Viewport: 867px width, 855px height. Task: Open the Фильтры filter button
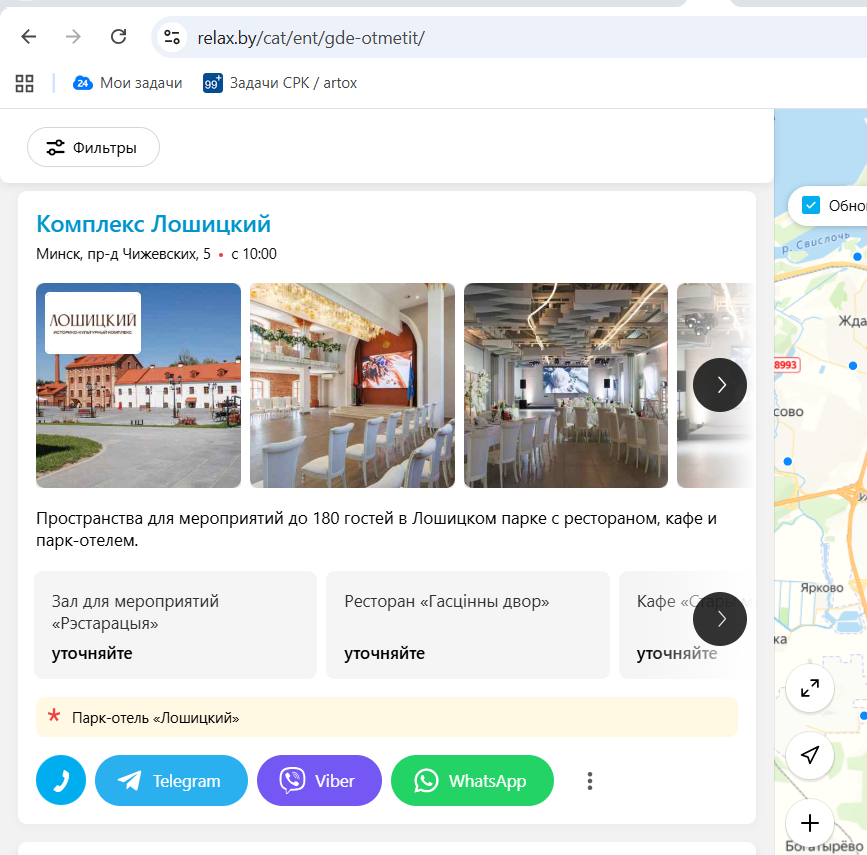tap(93, 147)
